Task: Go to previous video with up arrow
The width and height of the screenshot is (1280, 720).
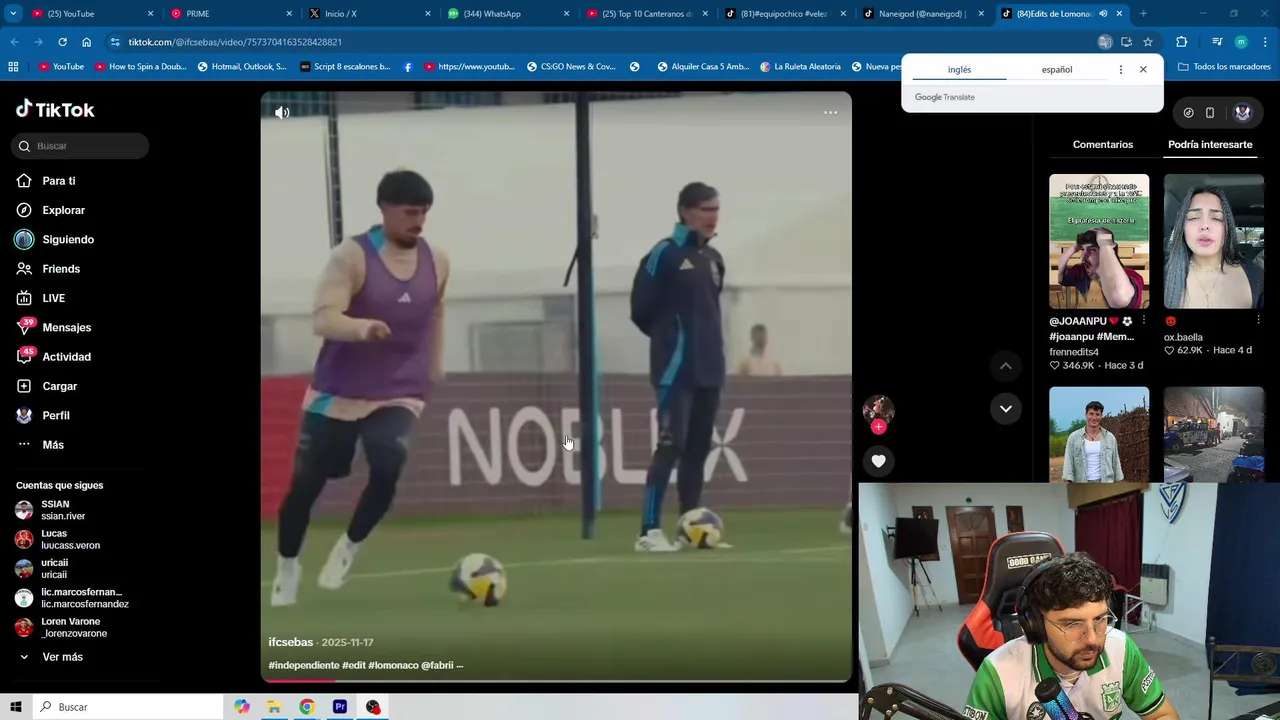Action: pyautogui.click(x=1006, y=366)
